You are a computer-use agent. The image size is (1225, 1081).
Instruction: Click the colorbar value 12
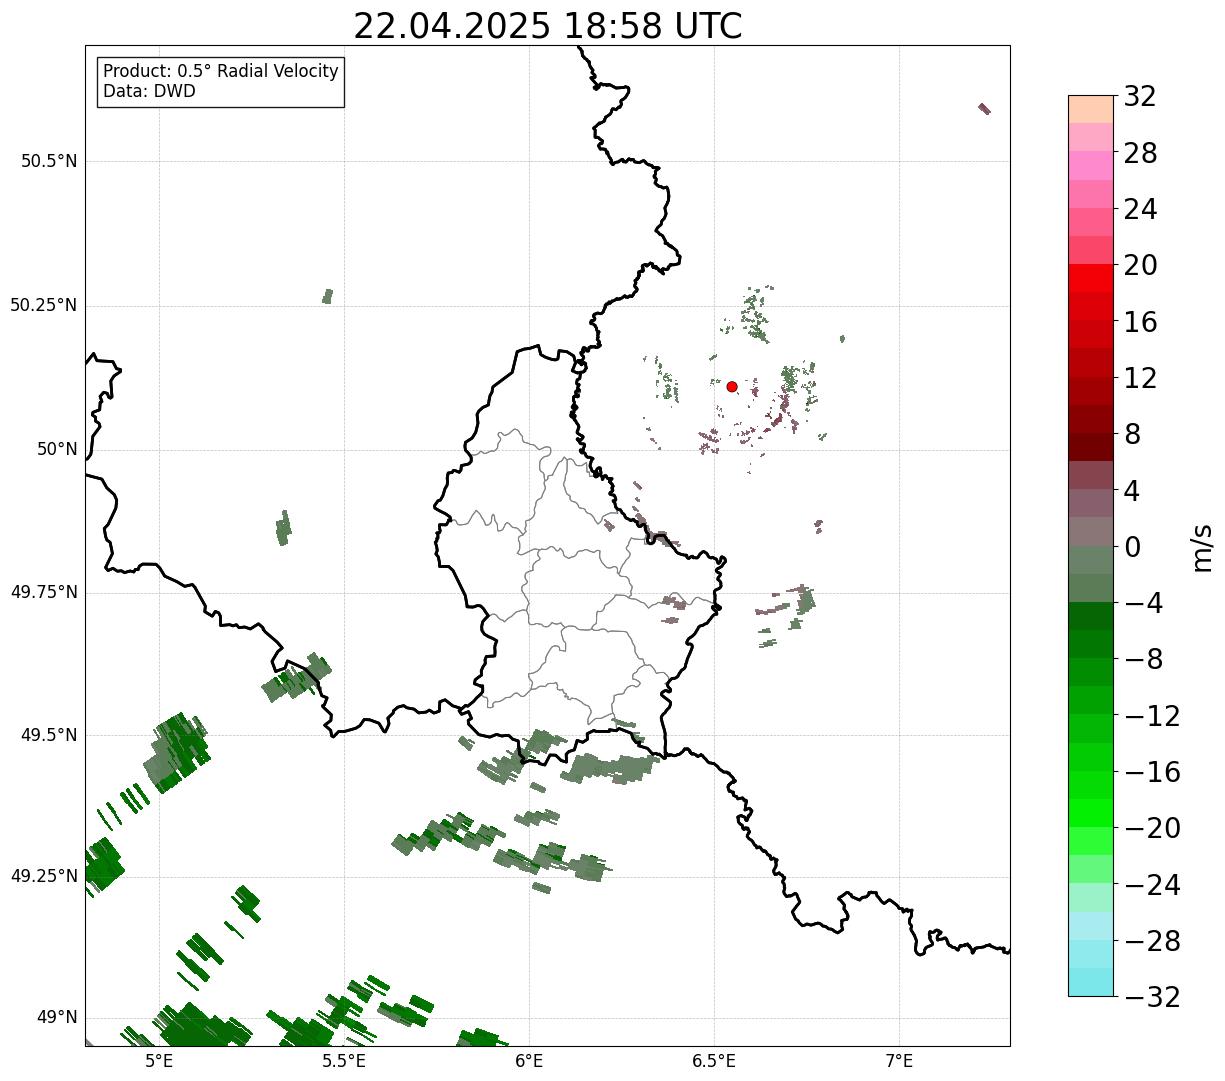(1140, 378)
